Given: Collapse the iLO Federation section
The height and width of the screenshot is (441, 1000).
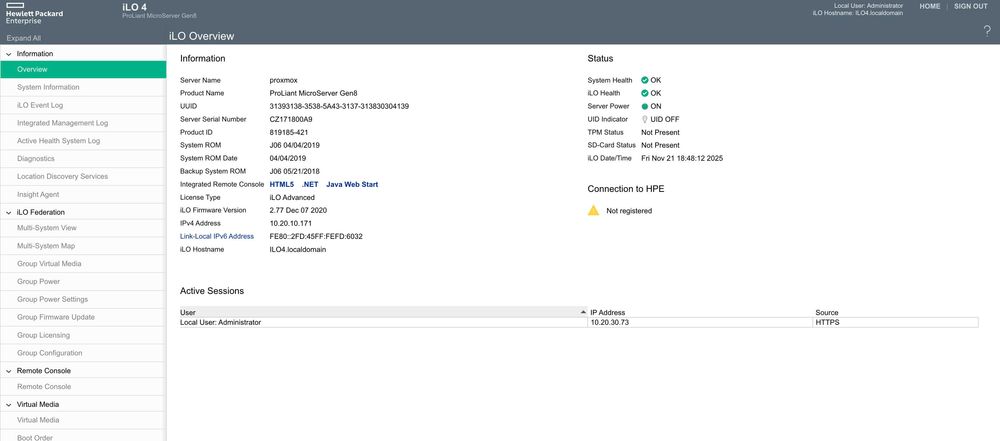Looking at the screenshot, I should click(x=8, y=213).
